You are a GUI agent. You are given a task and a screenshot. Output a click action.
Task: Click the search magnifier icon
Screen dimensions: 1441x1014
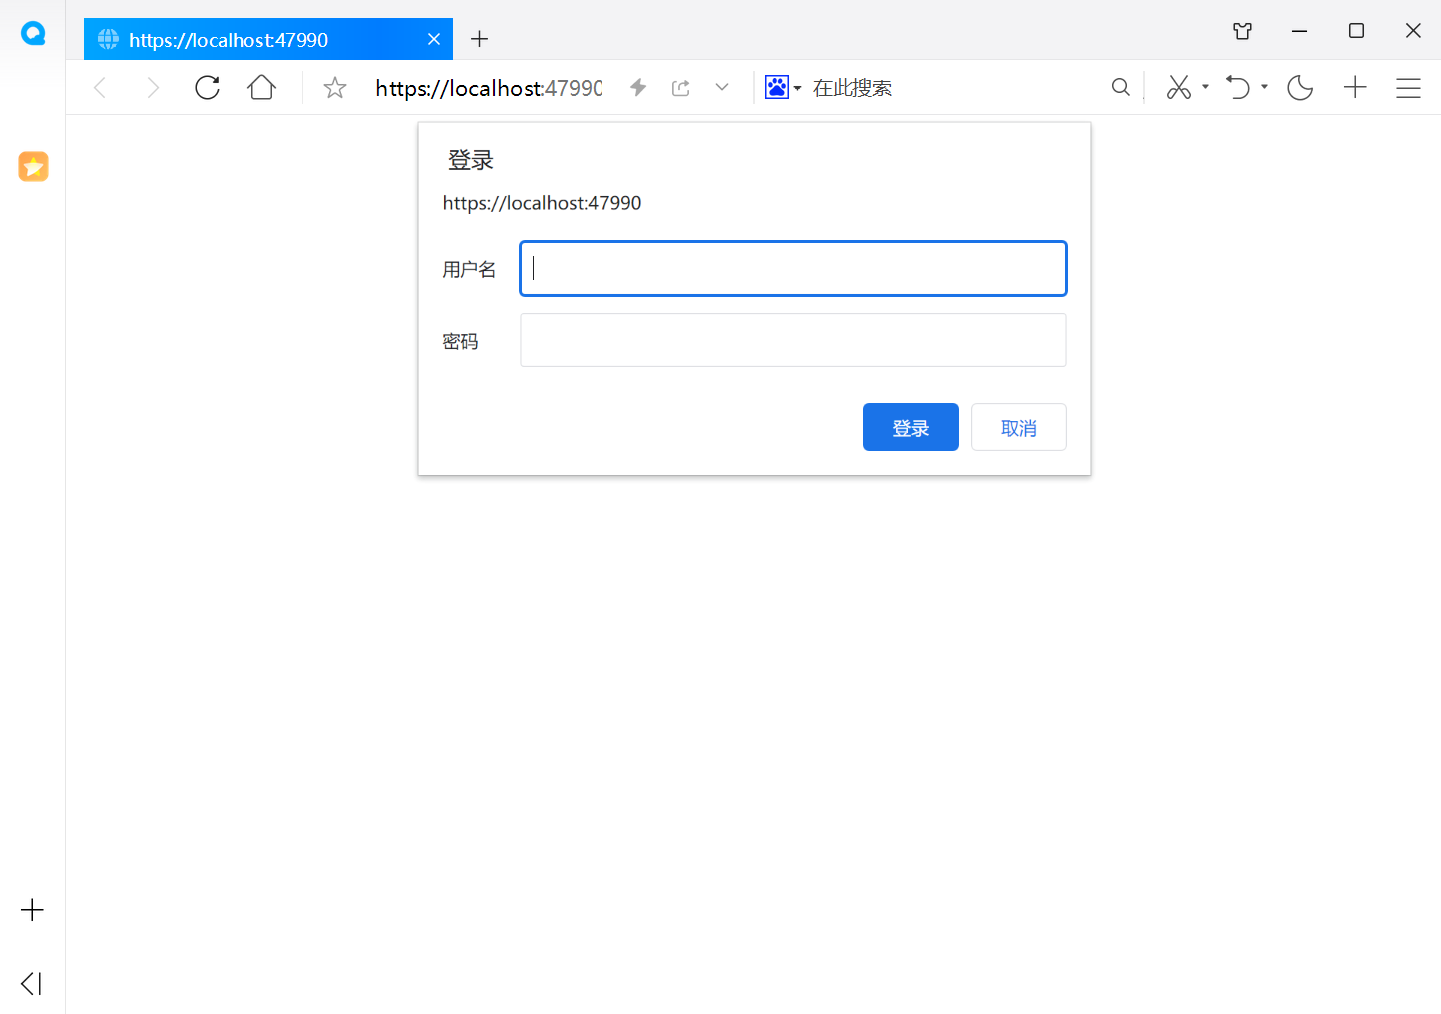(x=1121, y=88)
